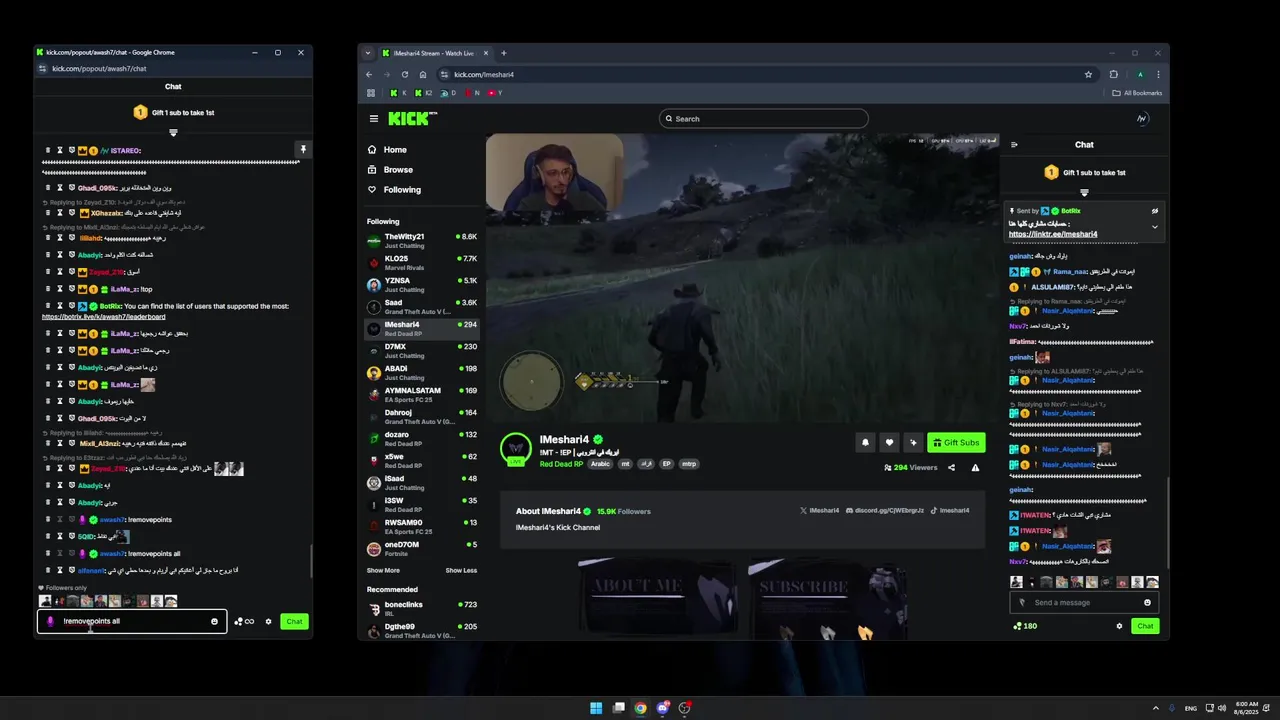
Task: Click Show More in Following list
Action: click(x=383, y=570)
